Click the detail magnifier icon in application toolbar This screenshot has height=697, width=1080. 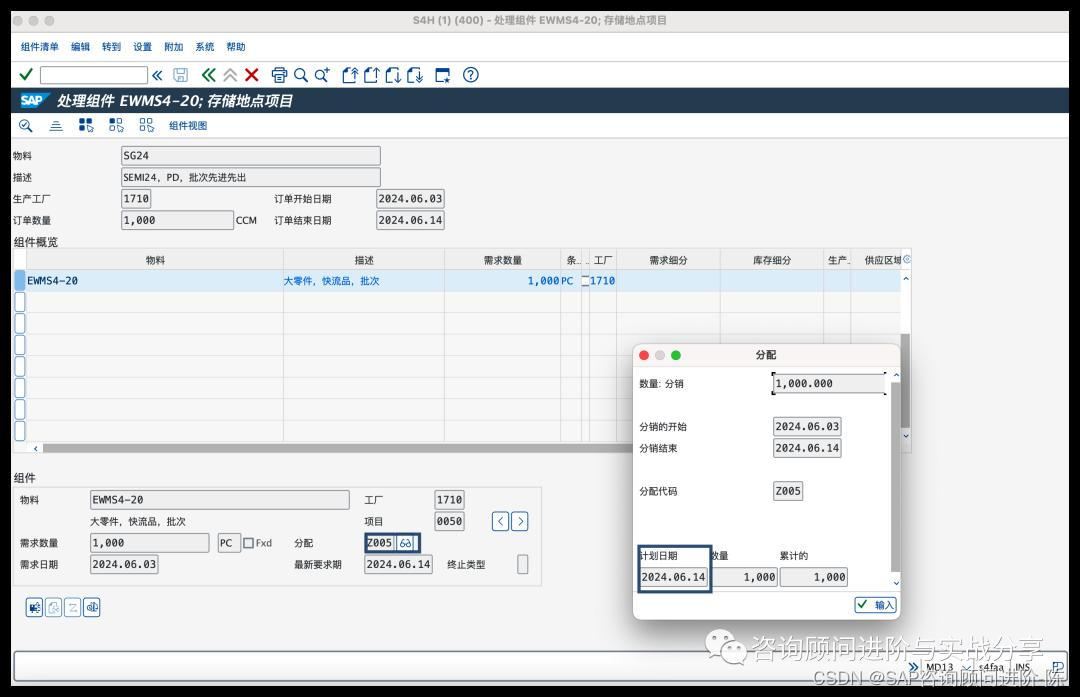[x=25, y=125]
